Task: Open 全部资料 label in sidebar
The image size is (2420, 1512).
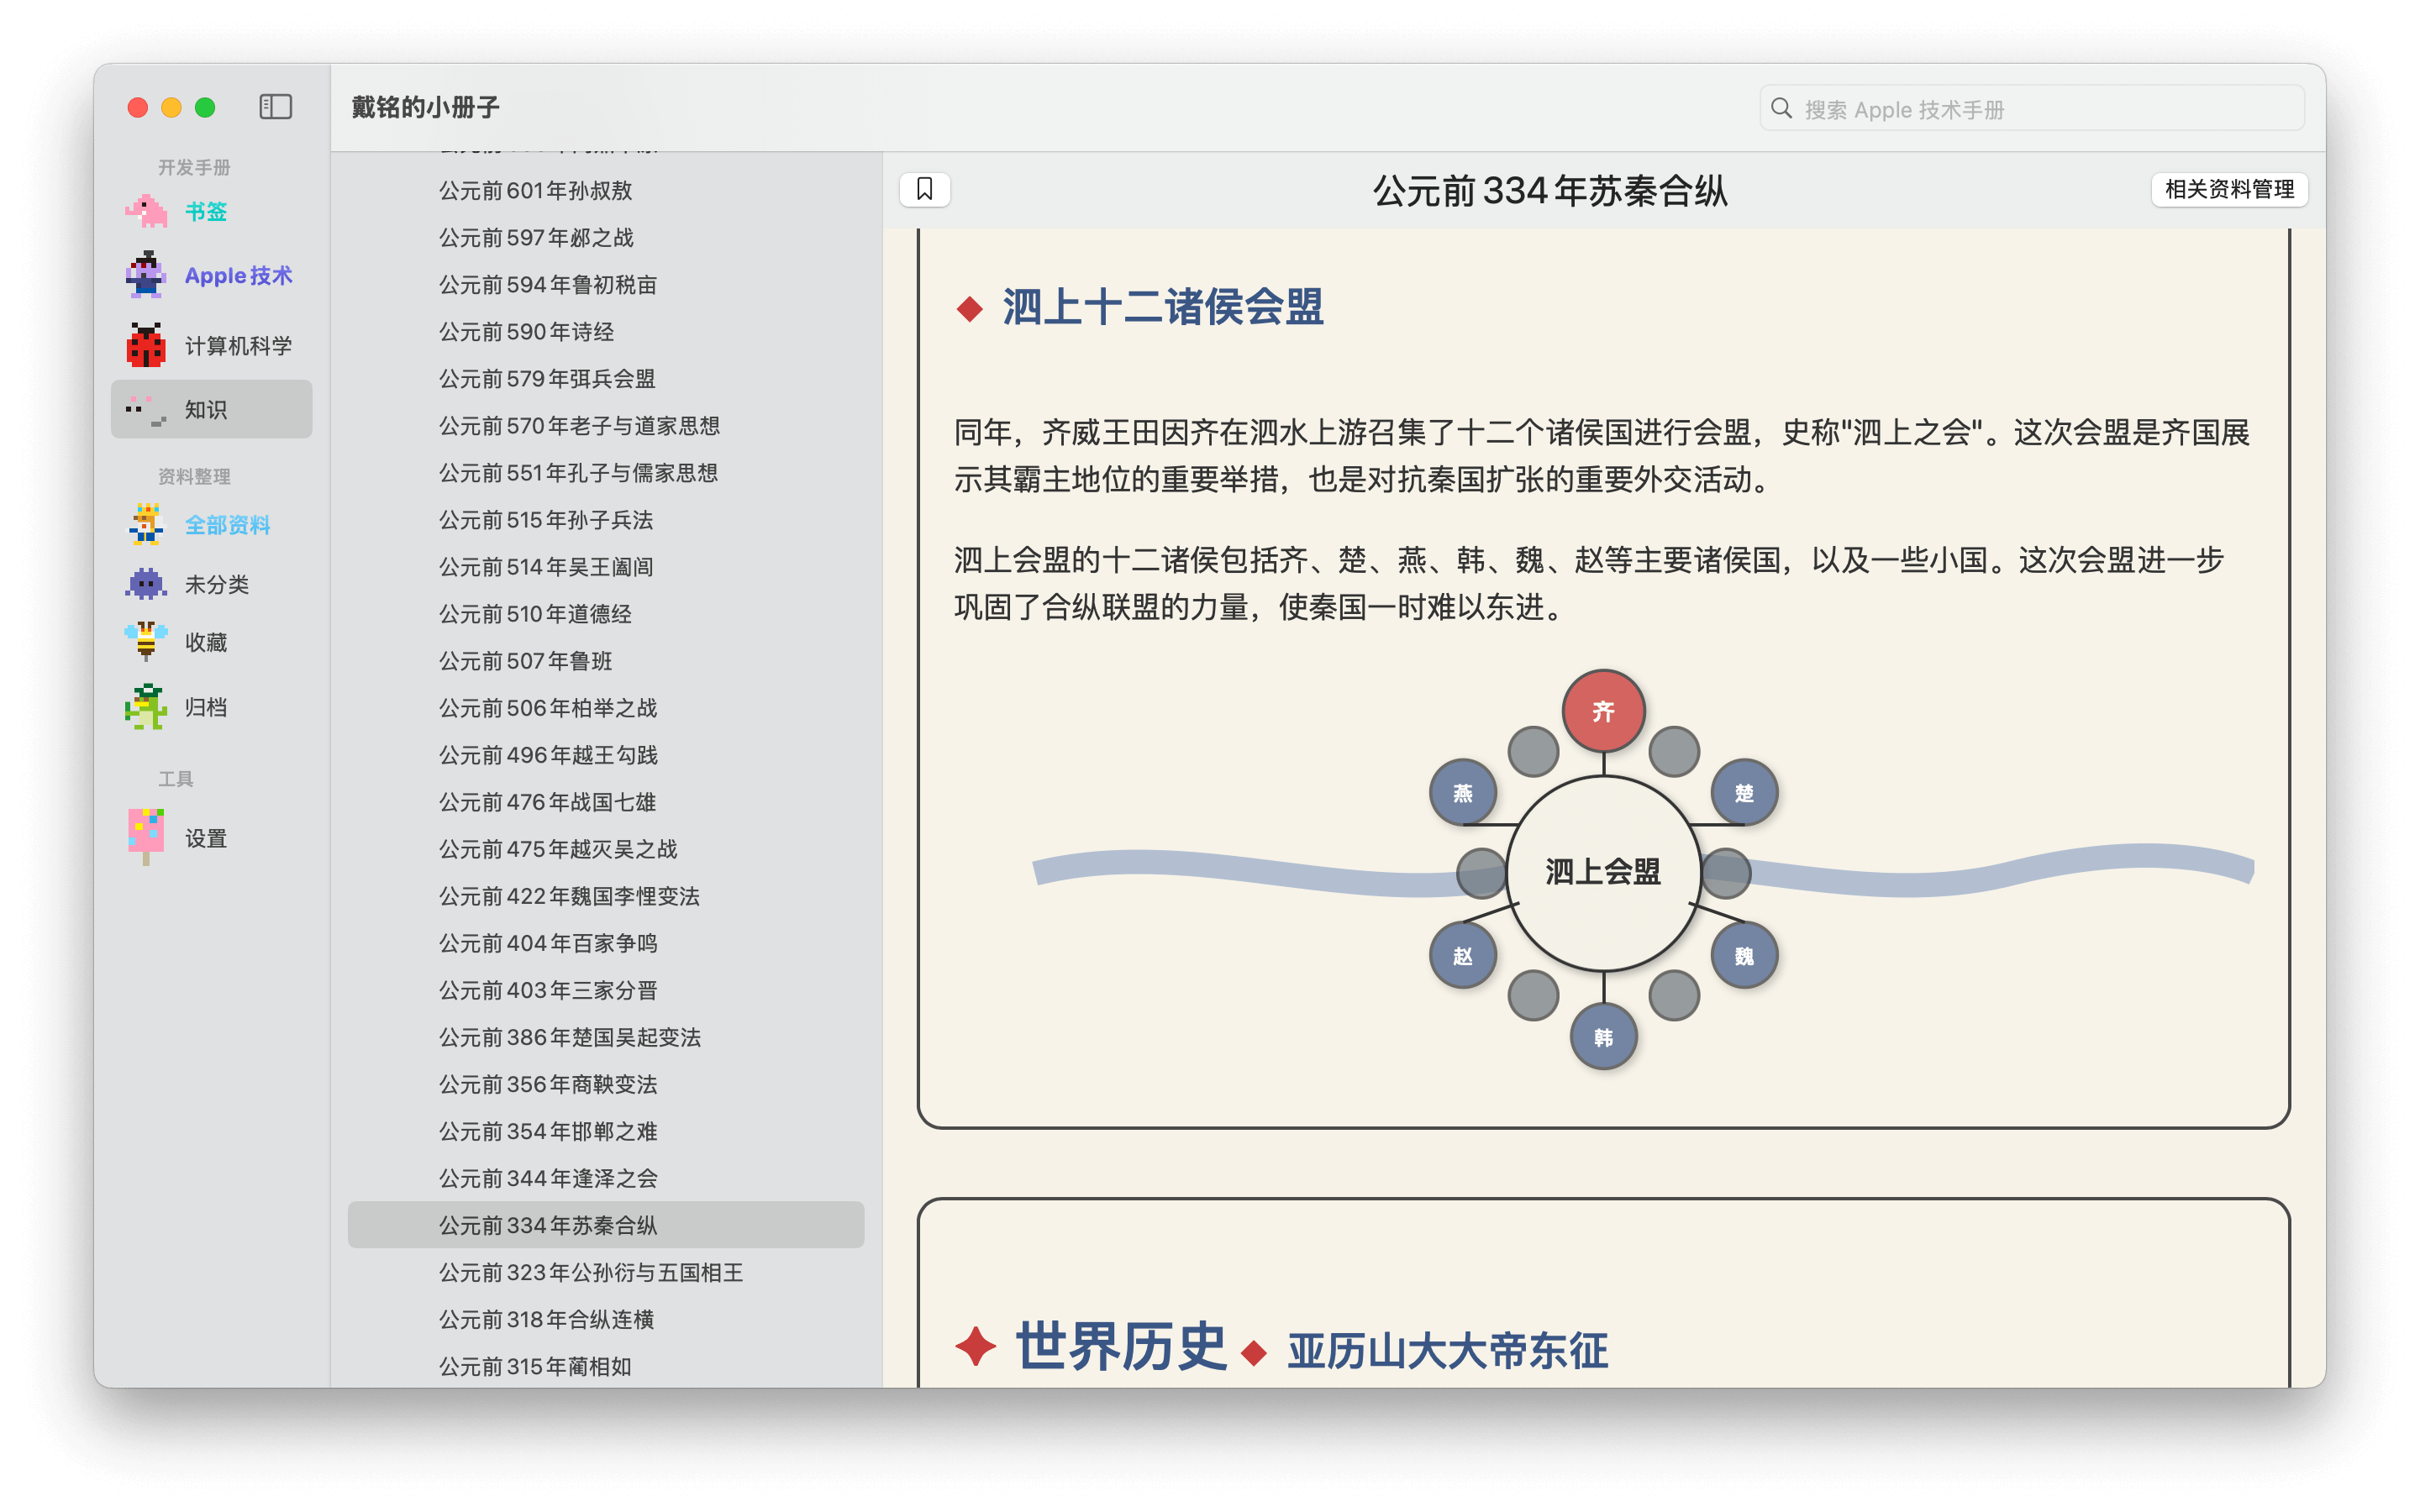Action: click(x=227, y=524)
